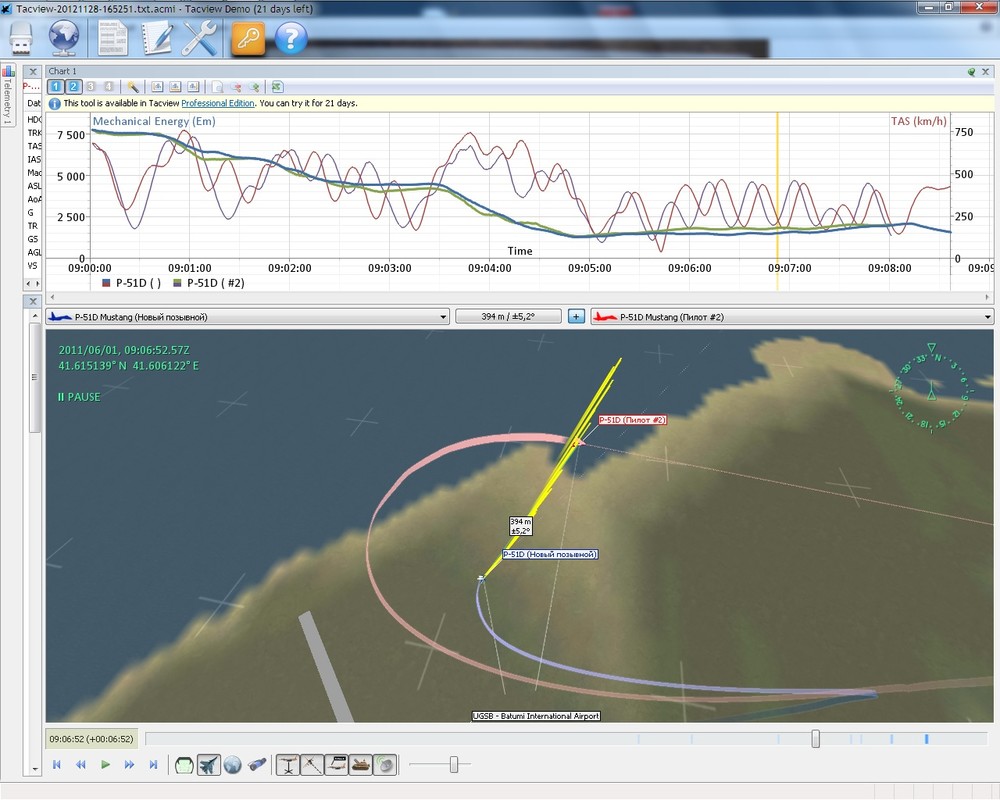Viewport: 1000px width, 800px height.
Task: Click the third chart layout icon
Action: tap(193, 87)
